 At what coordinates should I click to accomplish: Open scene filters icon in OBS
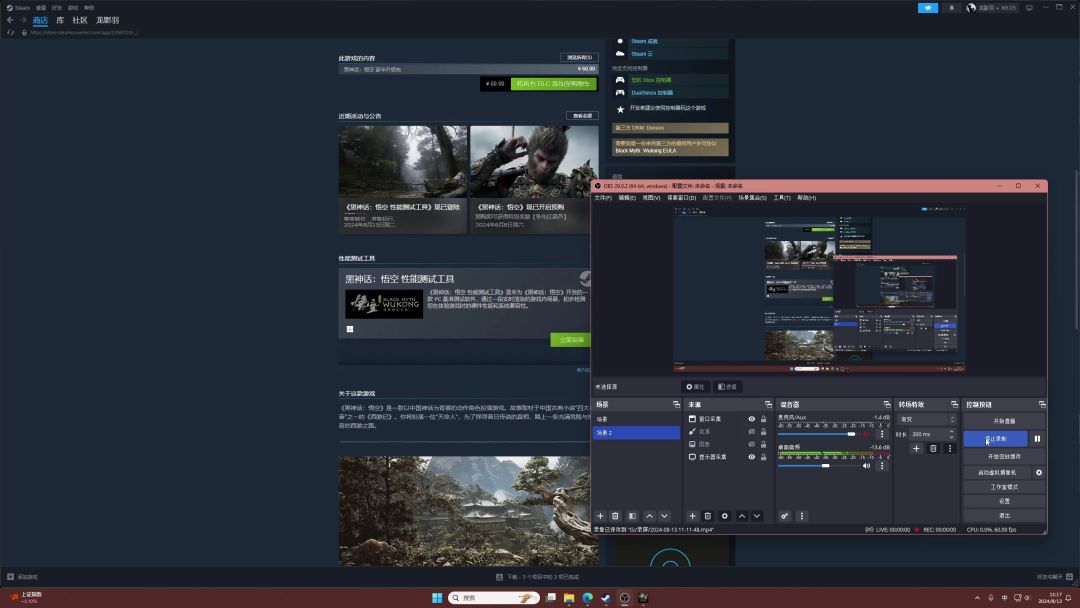[x=632, y=516]
